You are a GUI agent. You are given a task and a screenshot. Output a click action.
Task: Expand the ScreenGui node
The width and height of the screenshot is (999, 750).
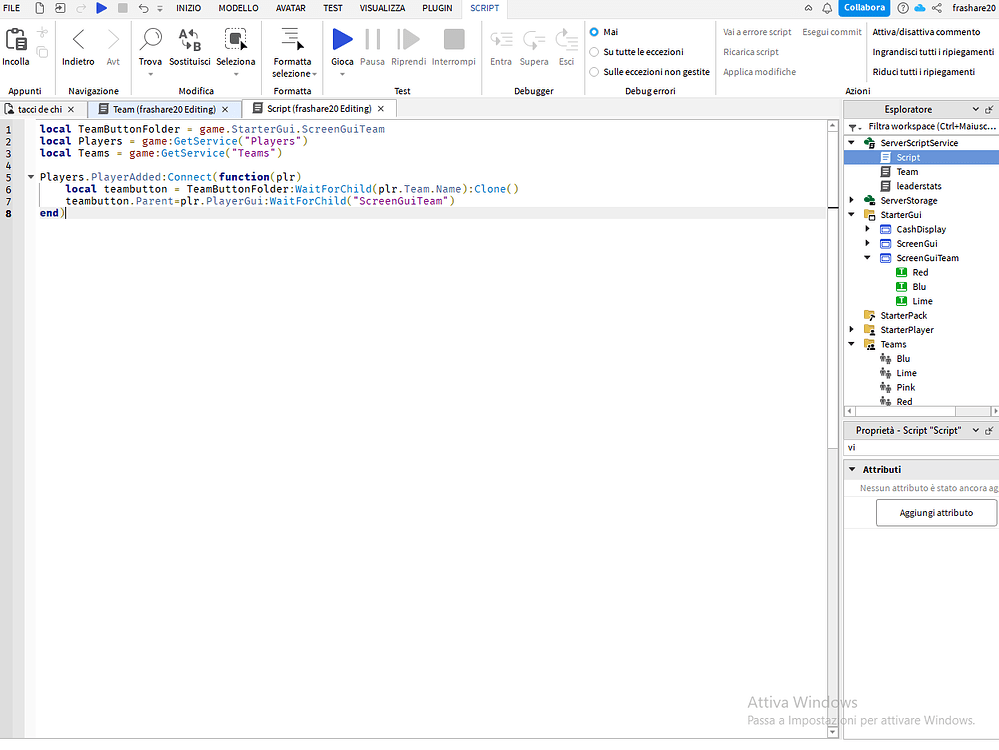(867, 243)
